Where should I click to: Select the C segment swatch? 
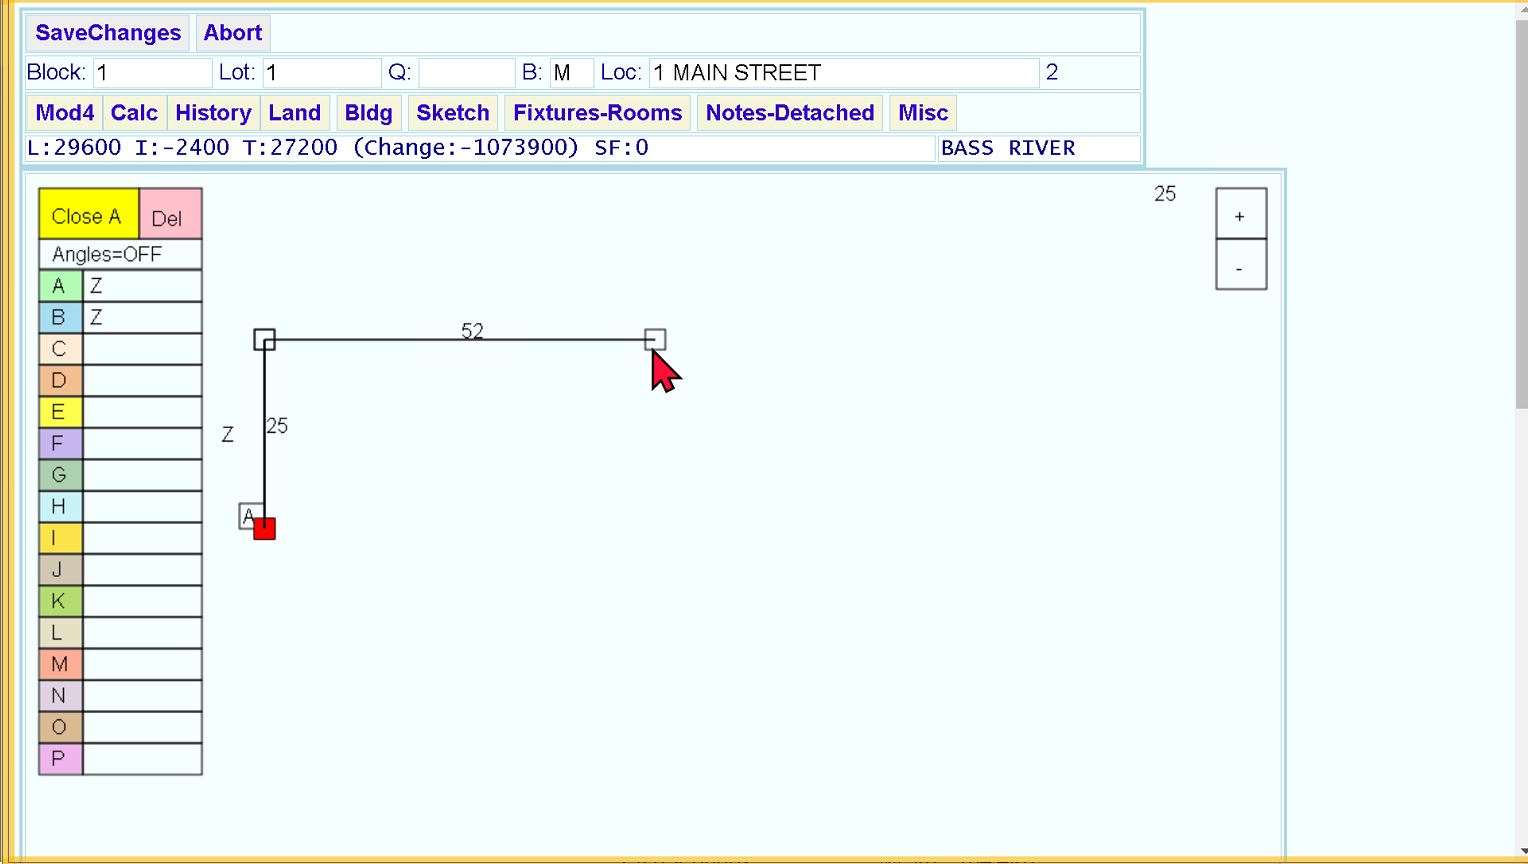click(60, 349)
